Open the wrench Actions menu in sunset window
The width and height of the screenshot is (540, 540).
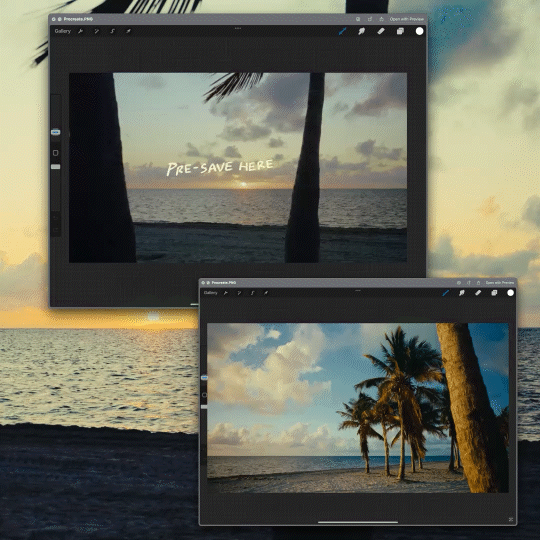point(81,31)
